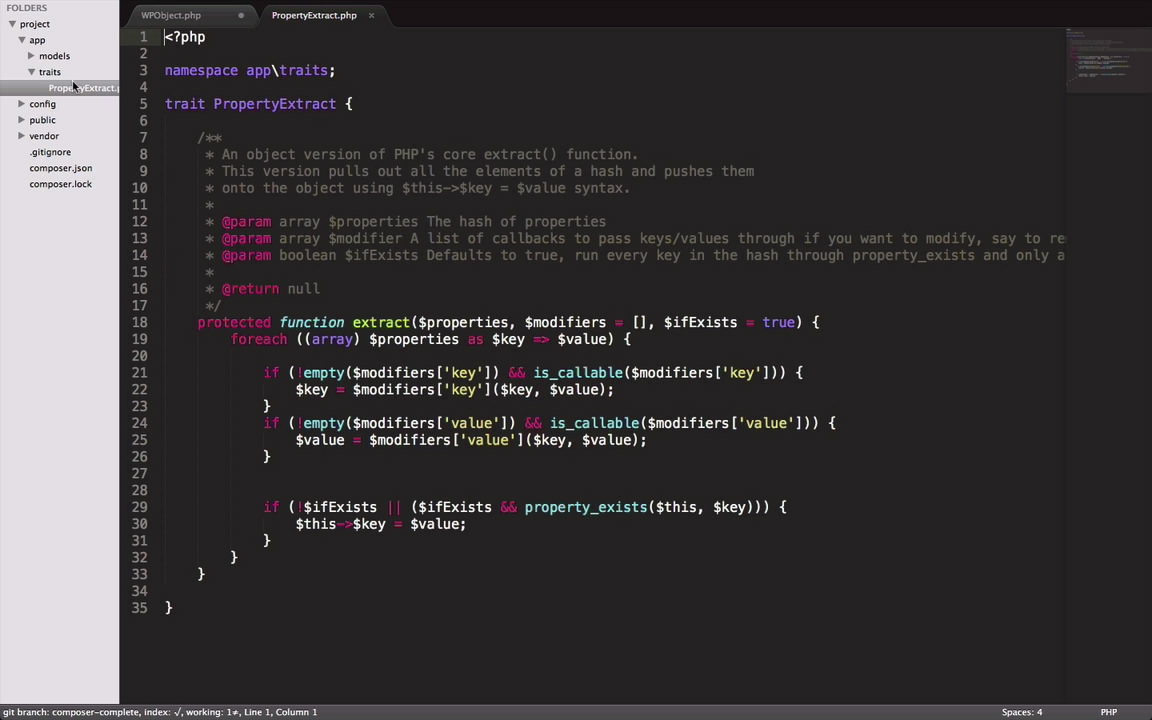Viewport: 1152px width, 720px height.
Task: Open .gitignore in the sidebar
Action: [50, 152]
